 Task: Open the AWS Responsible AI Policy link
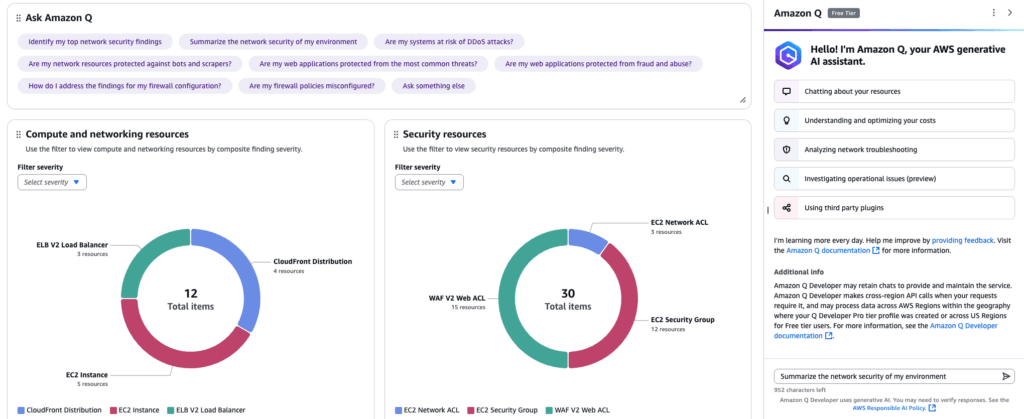(891, 407)
